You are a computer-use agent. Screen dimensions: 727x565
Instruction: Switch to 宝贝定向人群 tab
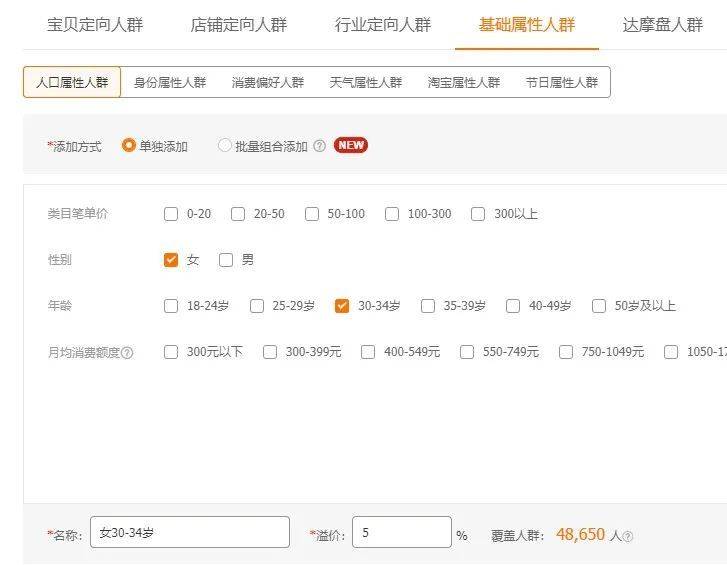coord(95,25)
